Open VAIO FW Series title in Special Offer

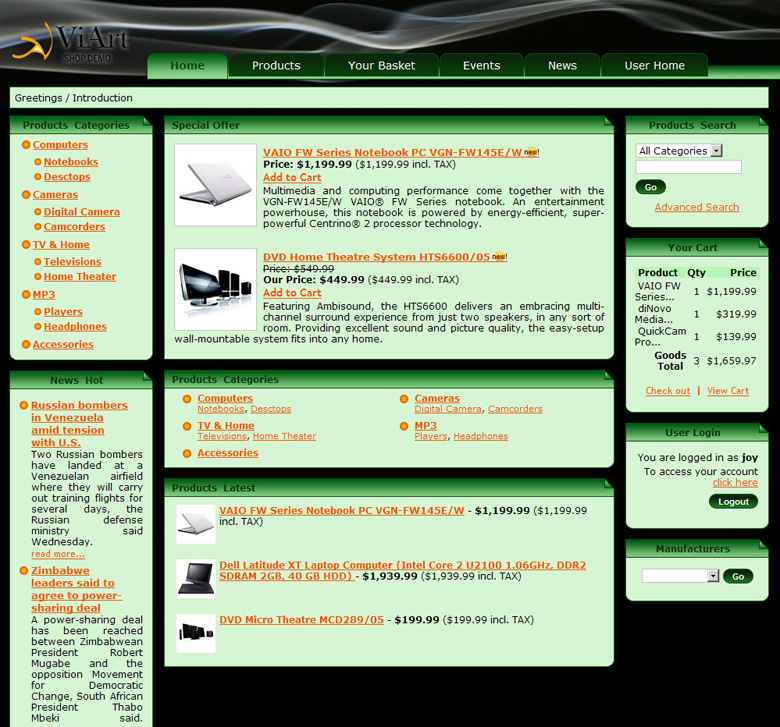(x=392, y=153)
